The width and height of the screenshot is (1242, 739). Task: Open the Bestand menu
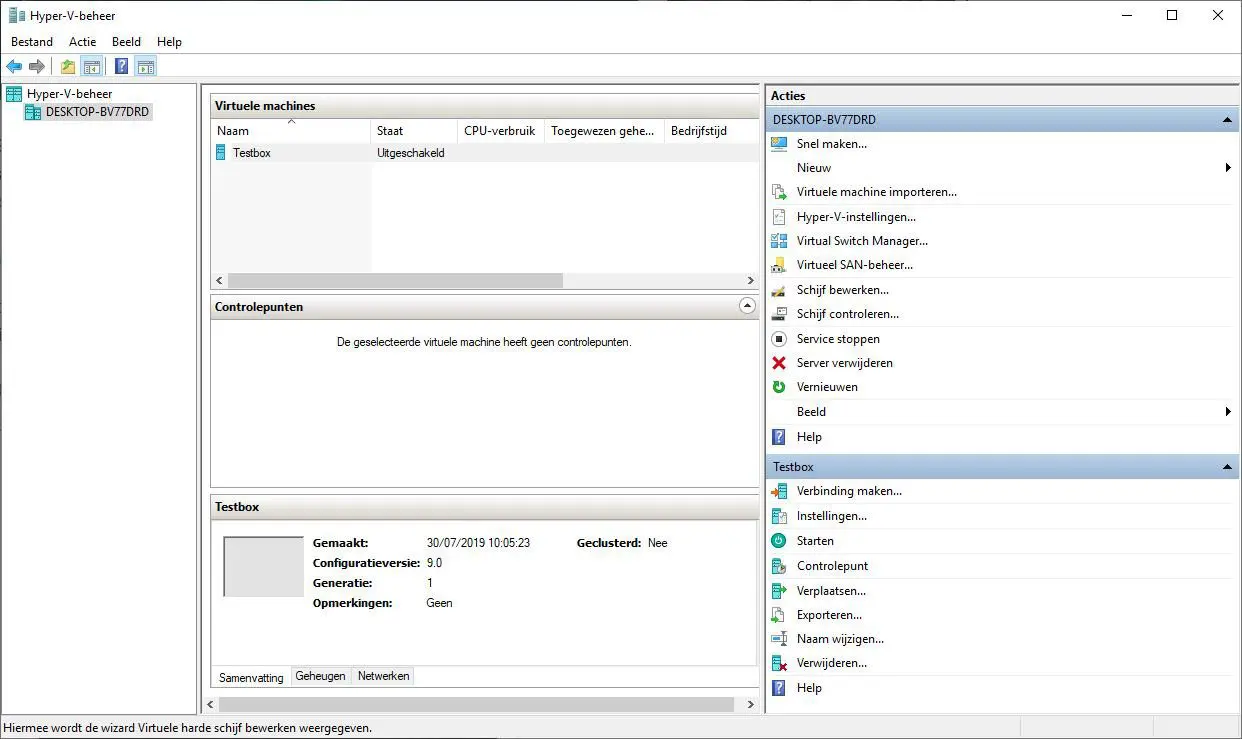tap(32, 42)
